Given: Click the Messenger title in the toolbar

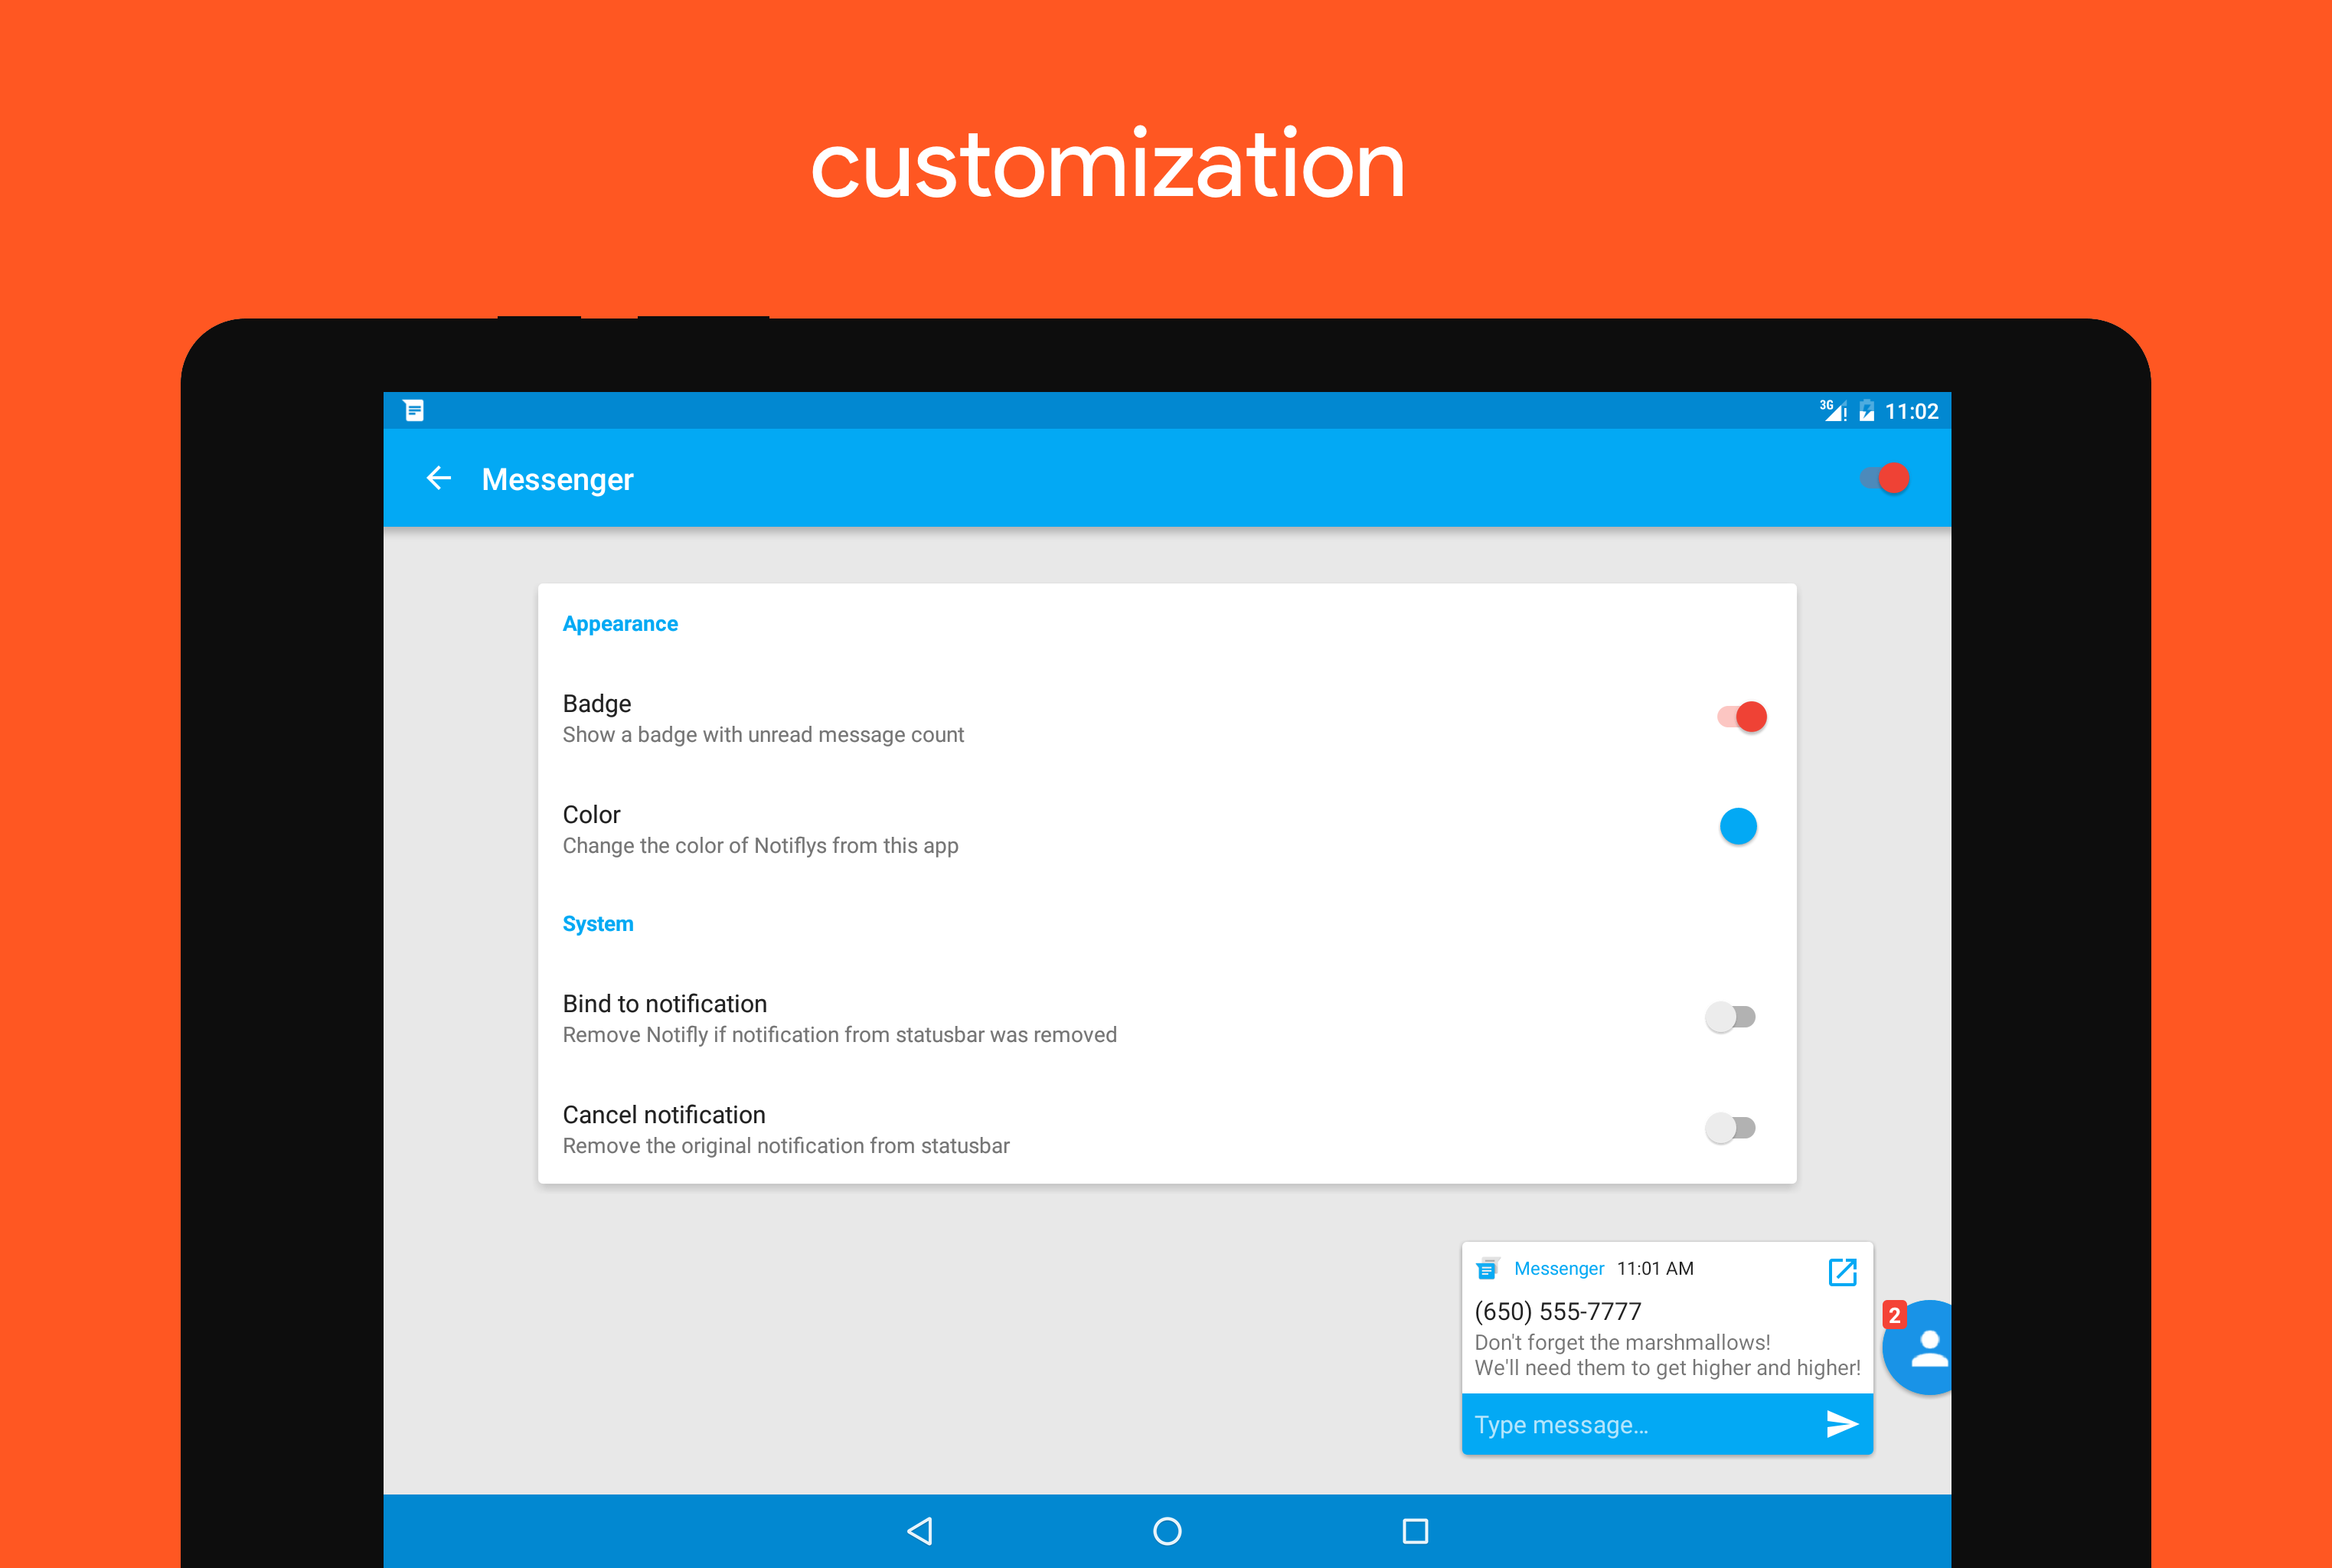Looking at the screenshot, I should (558, 479).
